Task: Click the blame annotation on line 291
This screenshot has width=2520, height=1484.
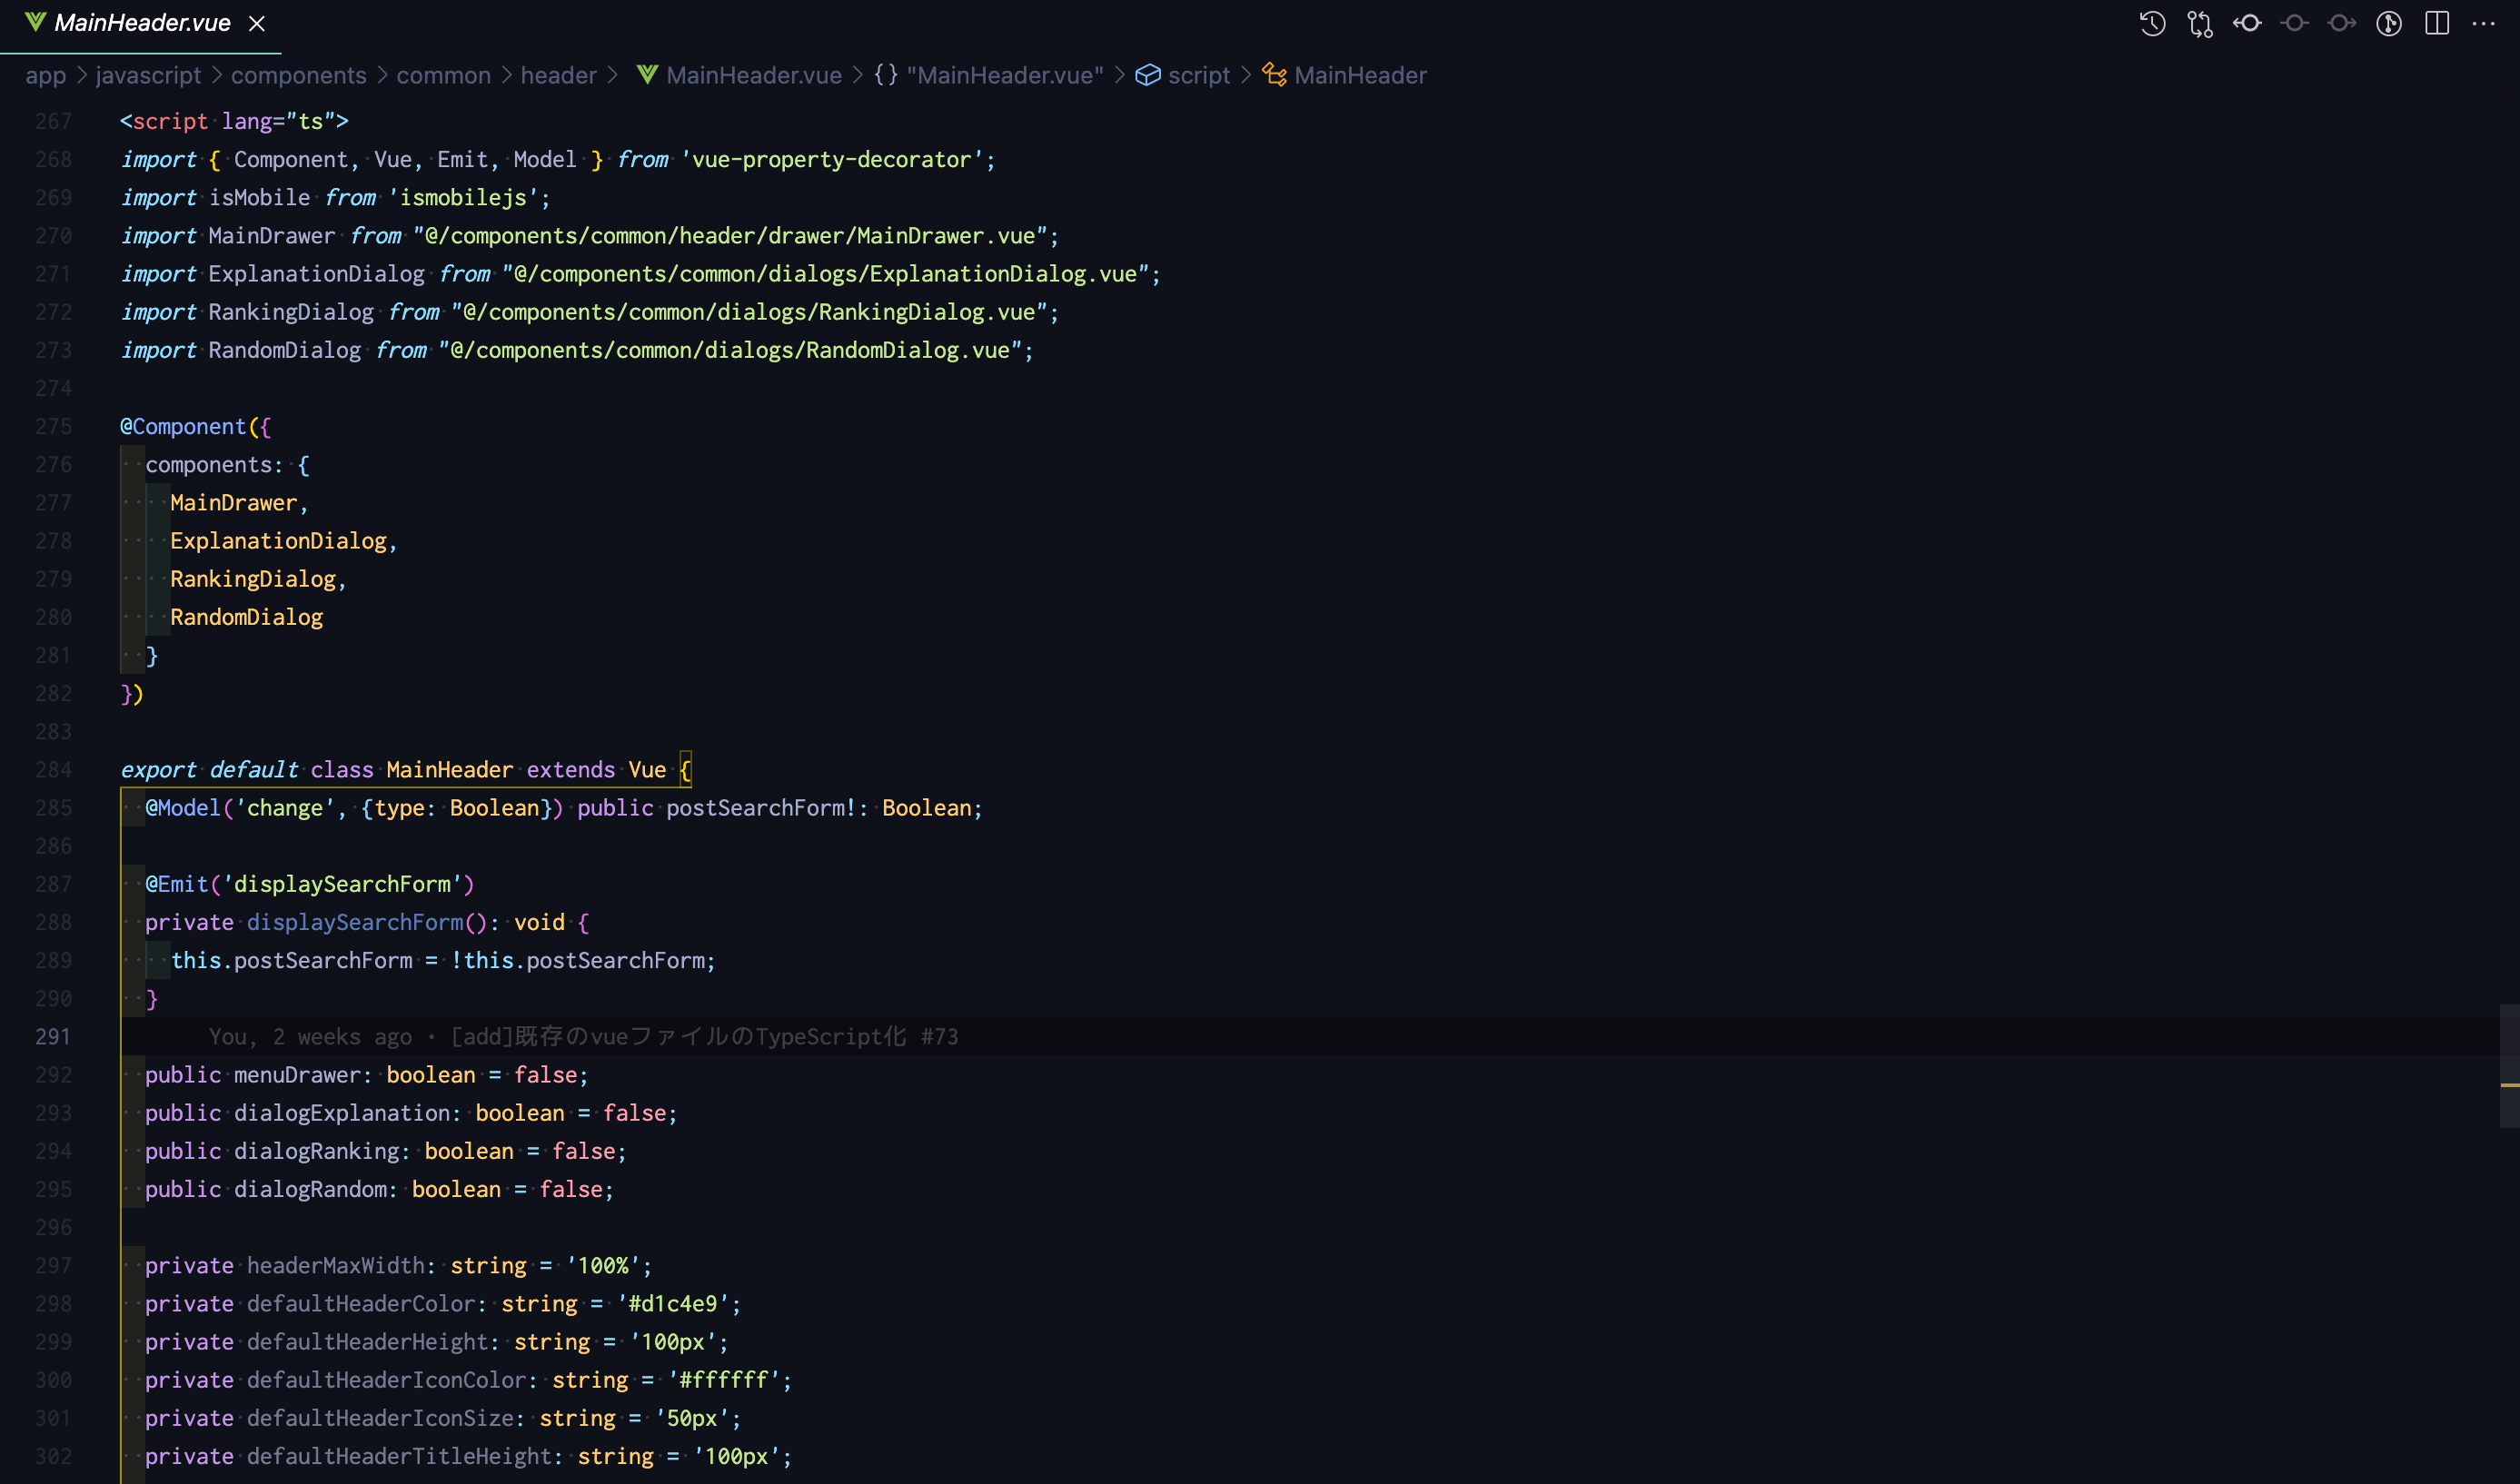Action: click(584, 1037)
